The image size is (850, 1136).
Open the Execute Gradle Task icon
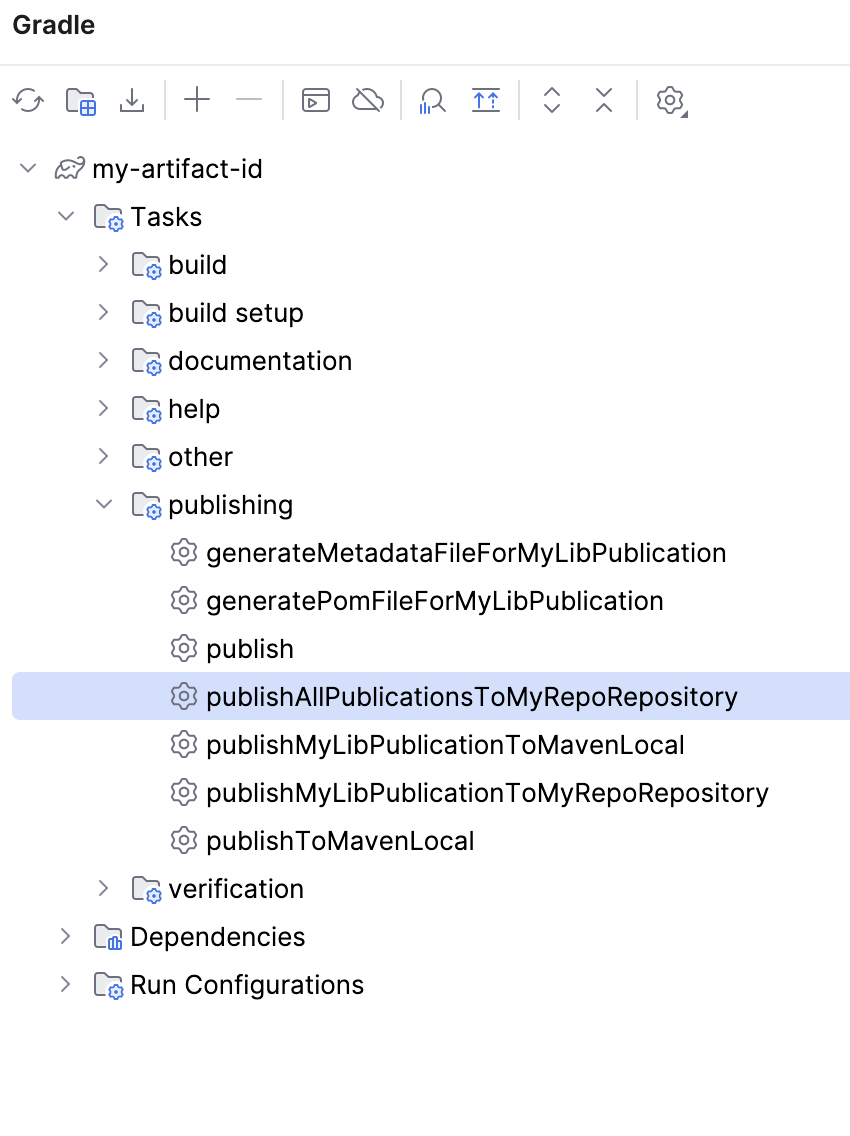click(316, 100)
